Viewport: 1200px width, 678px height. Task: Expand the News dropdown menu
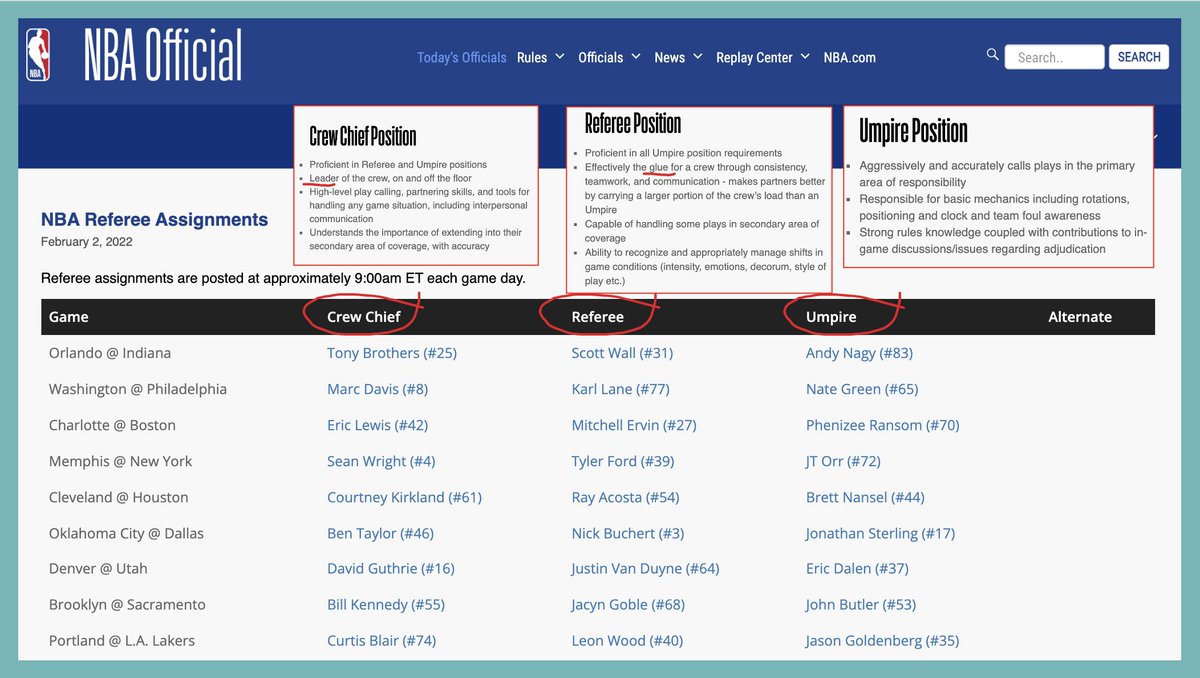coord(678,57)
